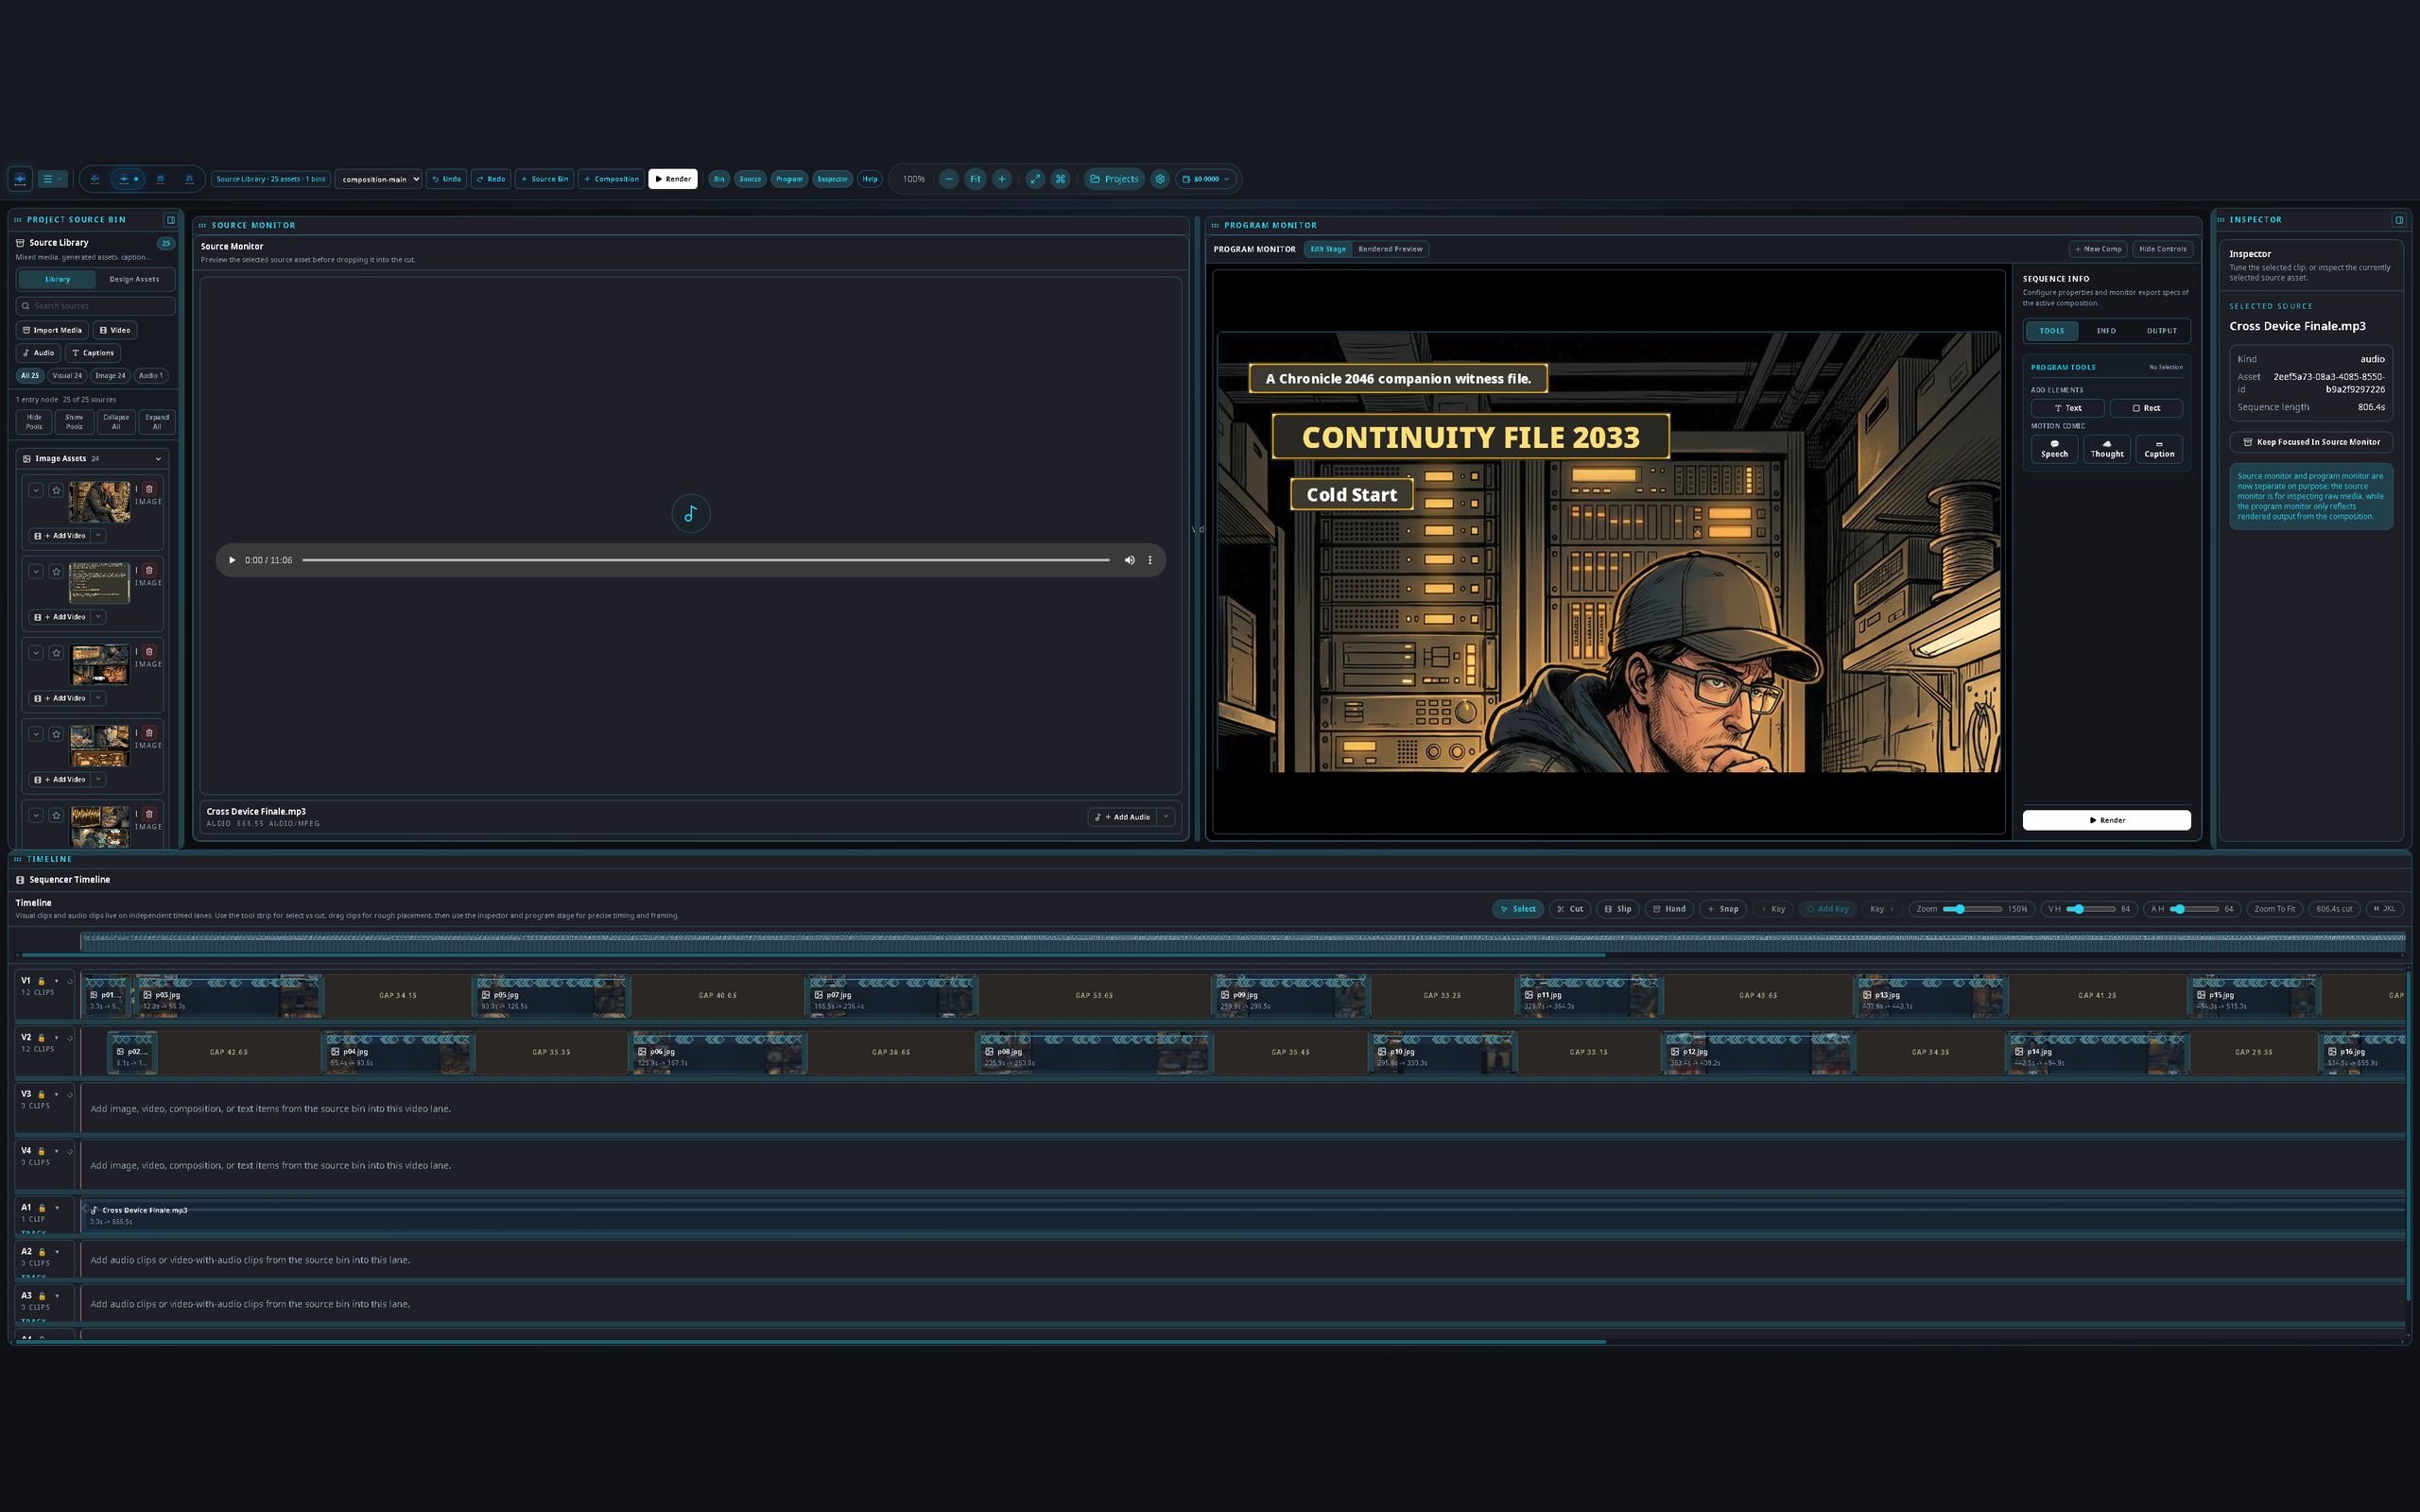Activate the Select tool in timeline

pos(1517,909)
